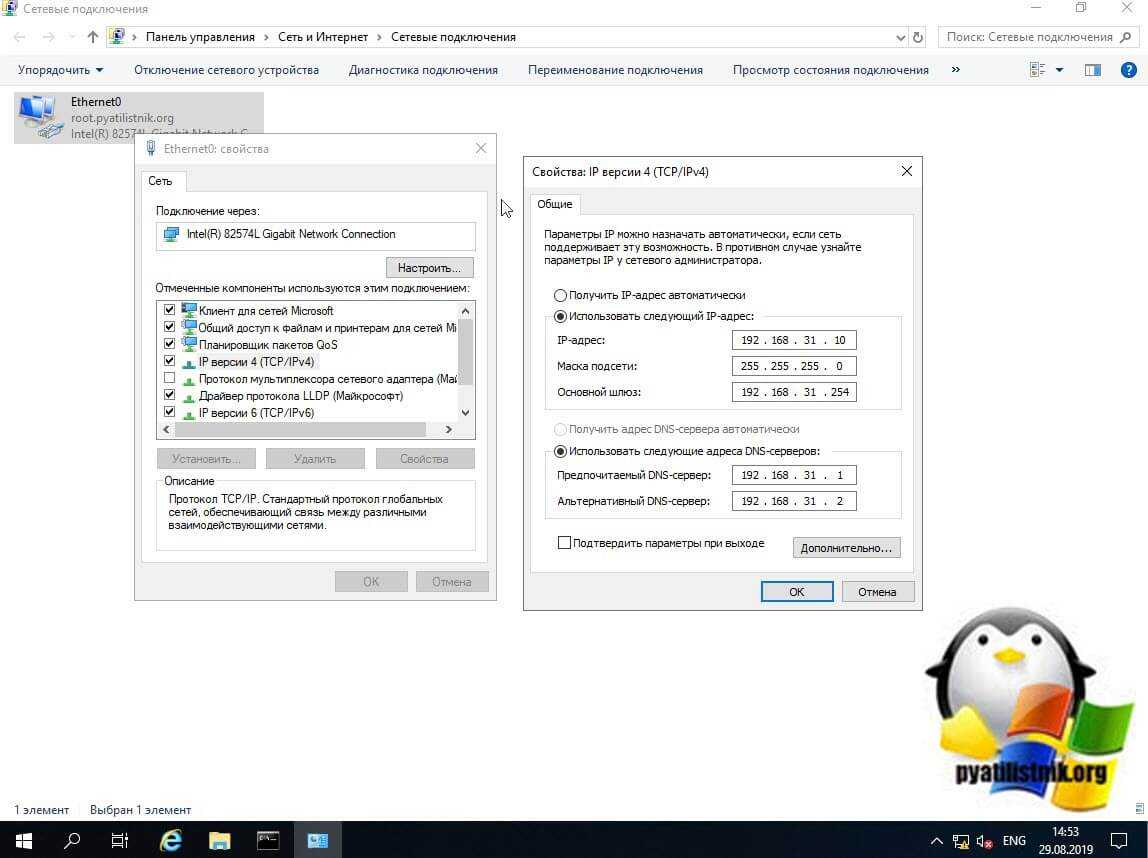Enable Протокол мультиплексора сетевого адаптера checkbox
1148x858 pixels.
pyautogui.click(x=169, y=379)
